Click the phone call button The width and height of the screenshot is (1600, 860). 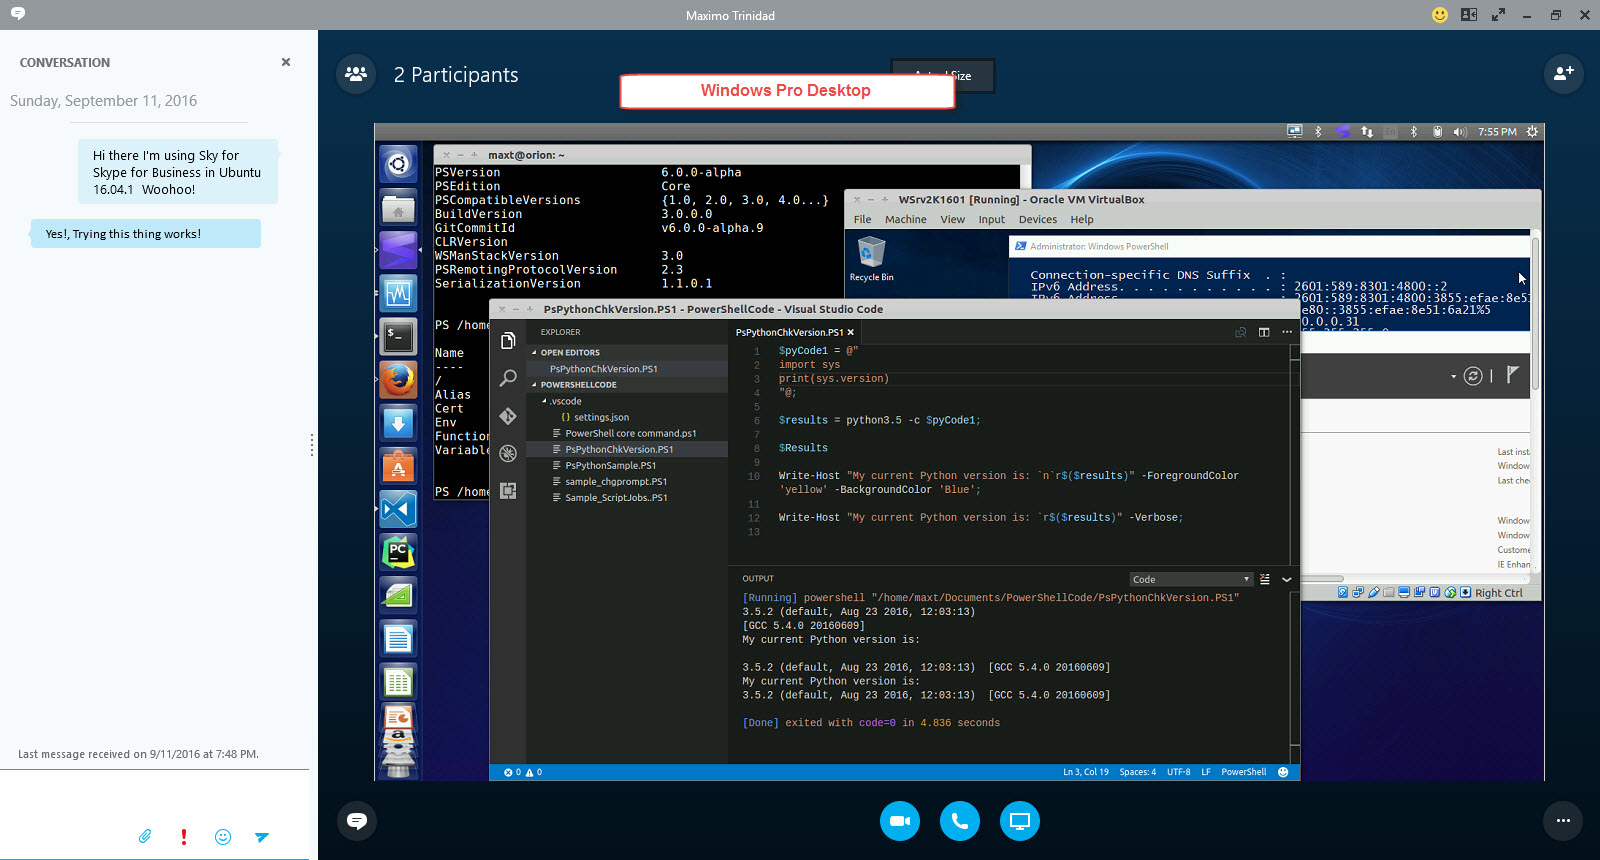point(960,821)
